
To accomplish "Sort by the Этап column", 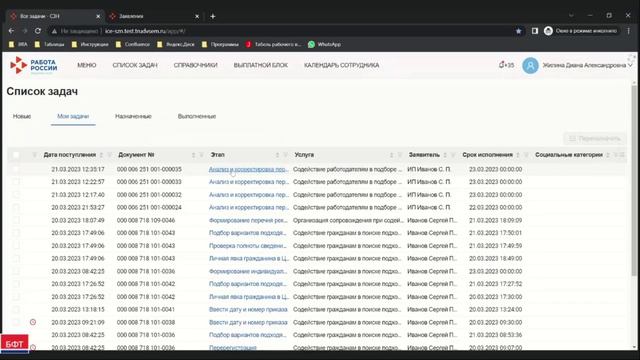I will pos(278,155).
